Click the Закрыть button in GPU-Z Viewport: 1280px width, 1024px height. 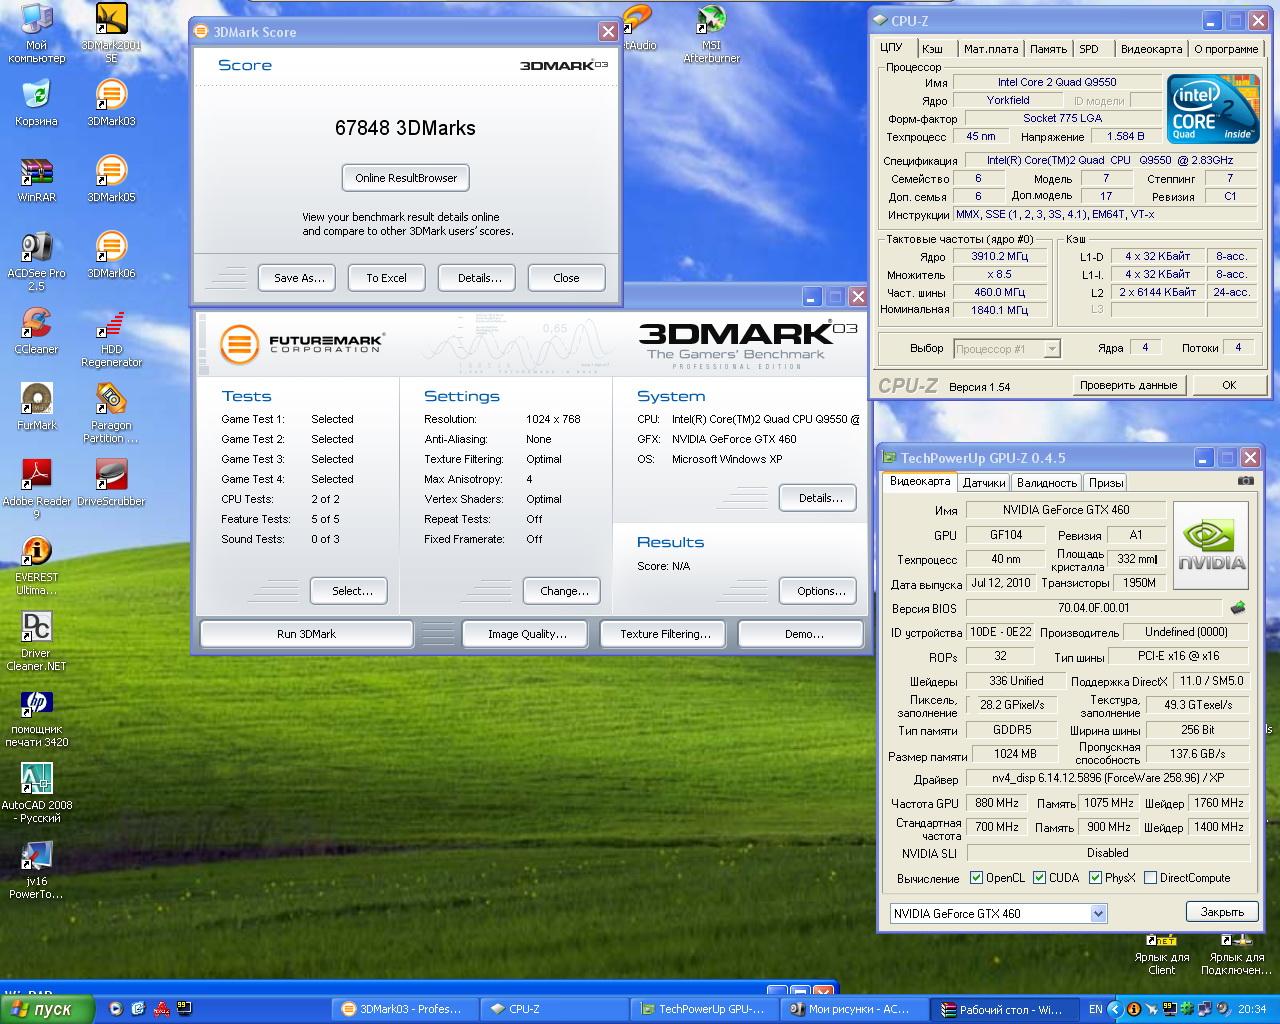coord(1222,912)
